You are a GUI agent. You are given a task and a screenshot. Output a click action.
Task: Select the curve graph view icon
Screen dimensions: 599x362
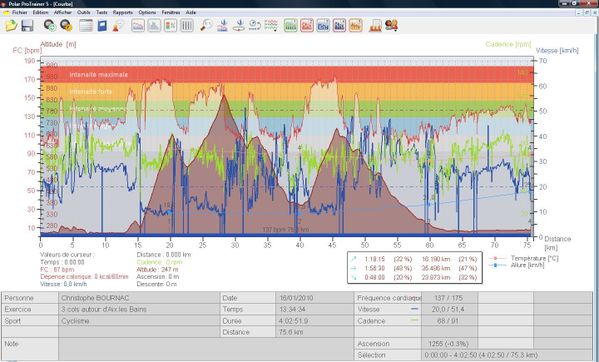click(x=138, y=26)
